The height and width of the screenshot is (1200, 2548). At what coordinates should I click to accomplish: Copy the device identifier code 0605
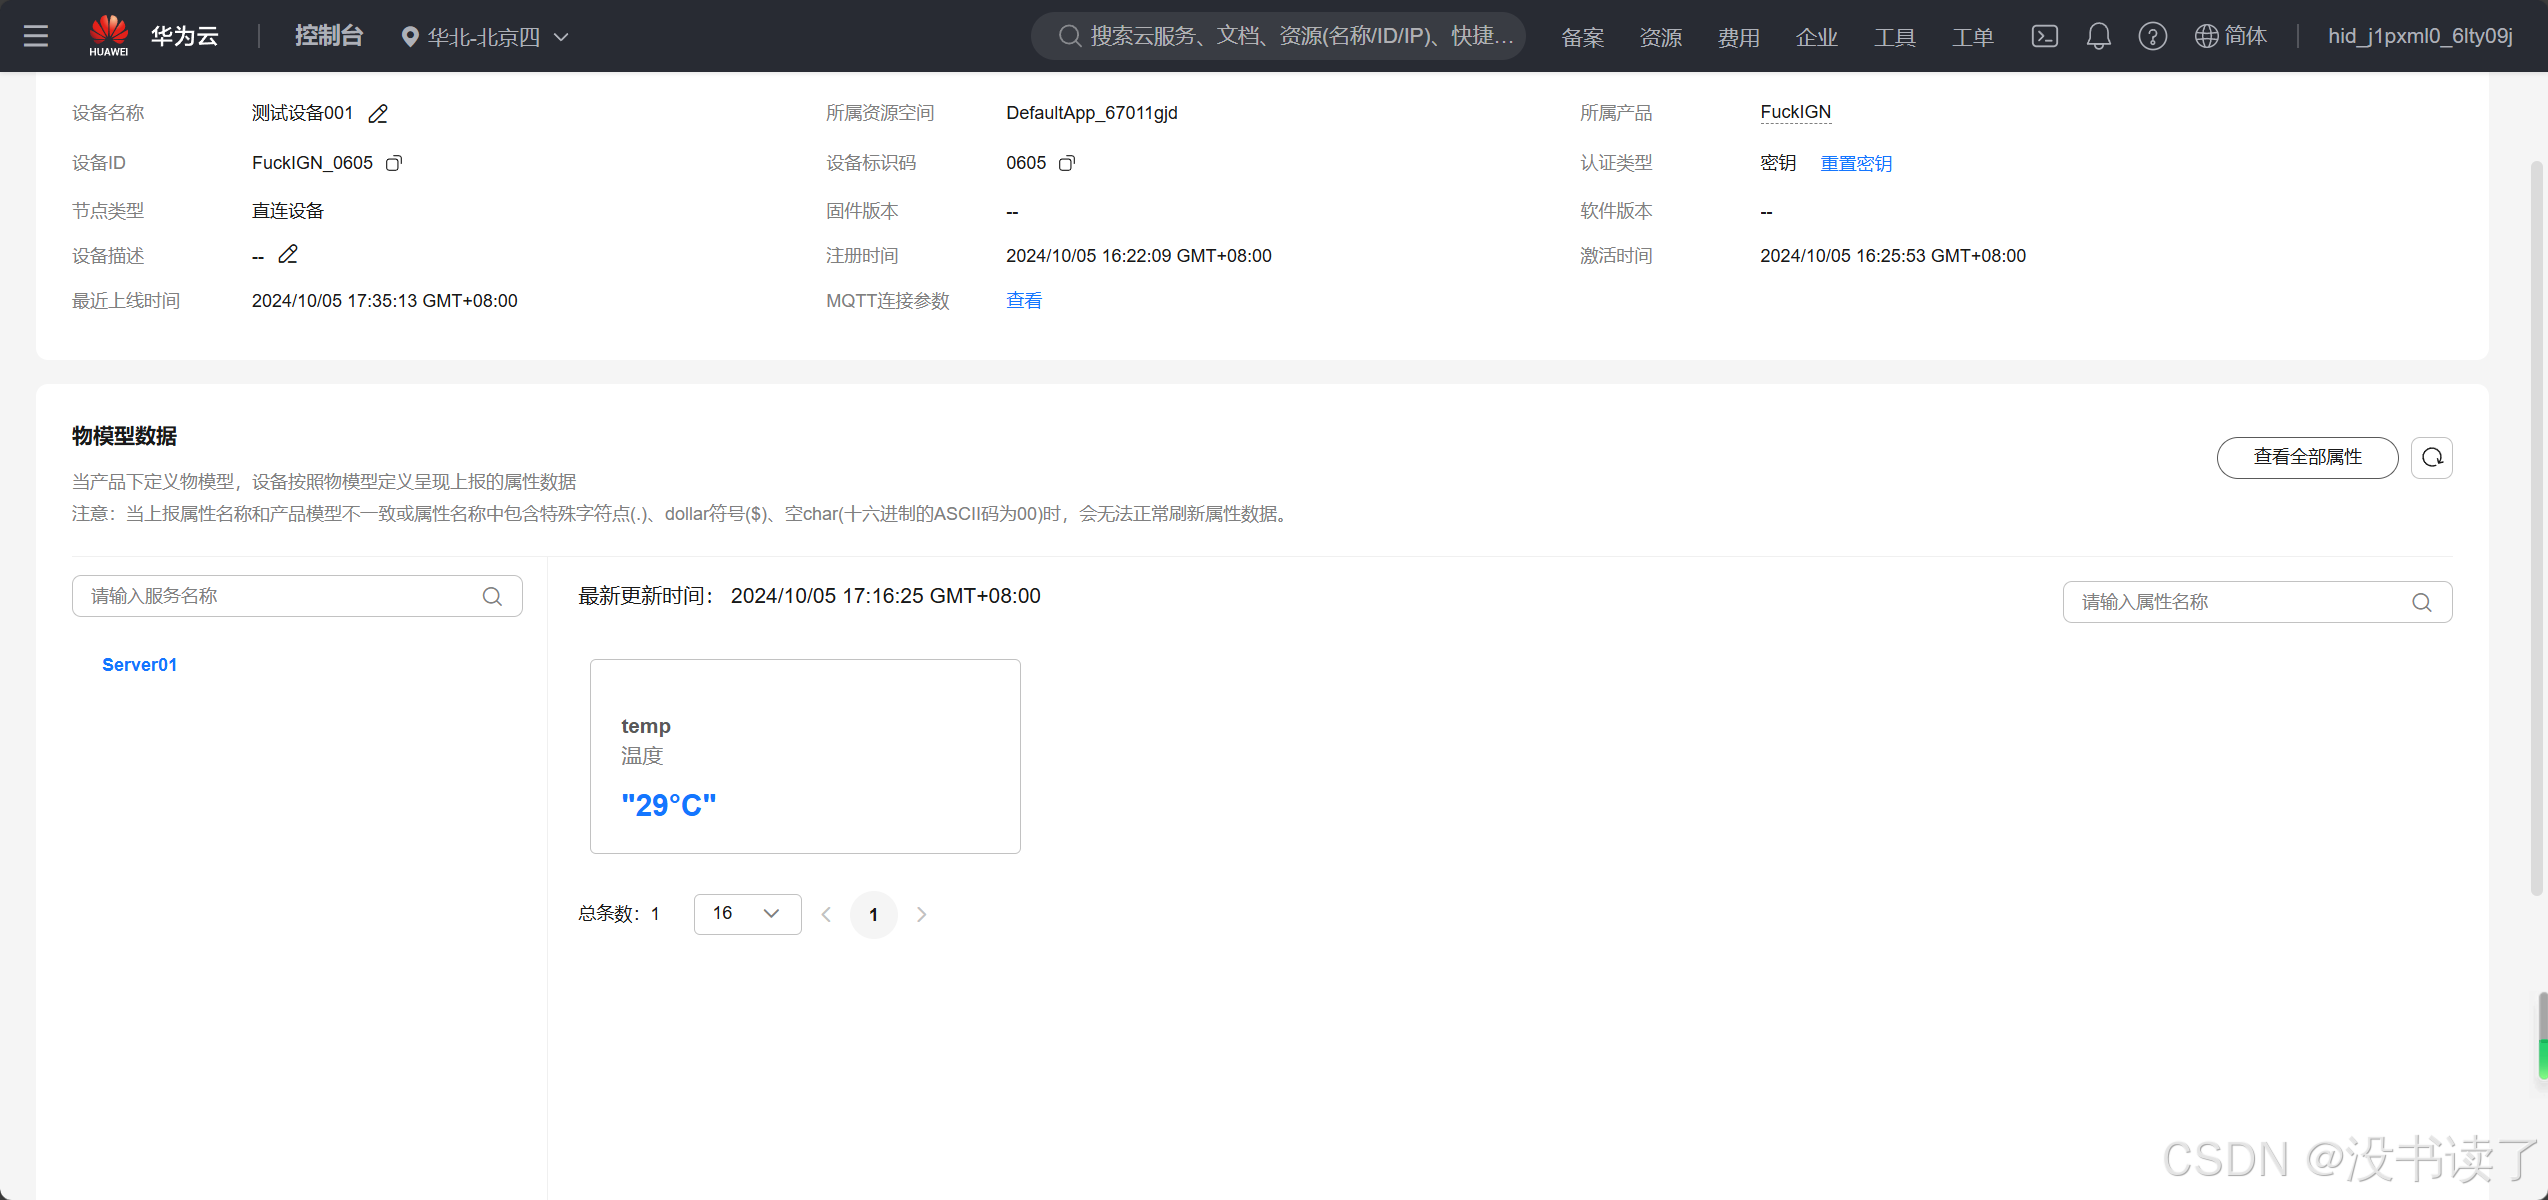pyautogui.click(x=1067, y=163)
